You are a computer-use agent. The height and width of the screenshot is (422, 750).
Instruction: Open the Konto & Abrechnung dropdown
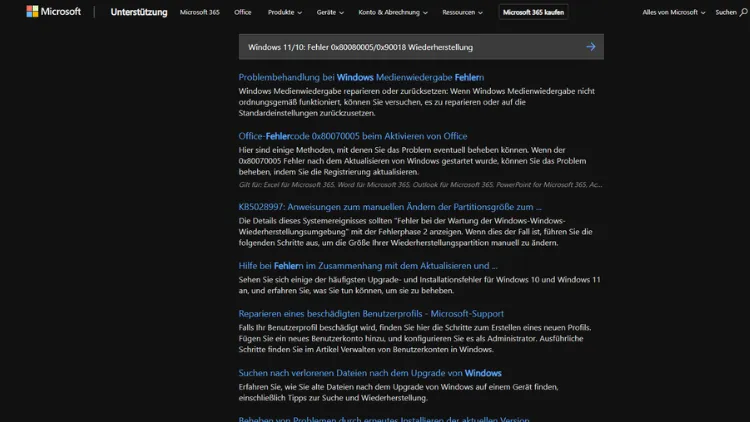393,12
